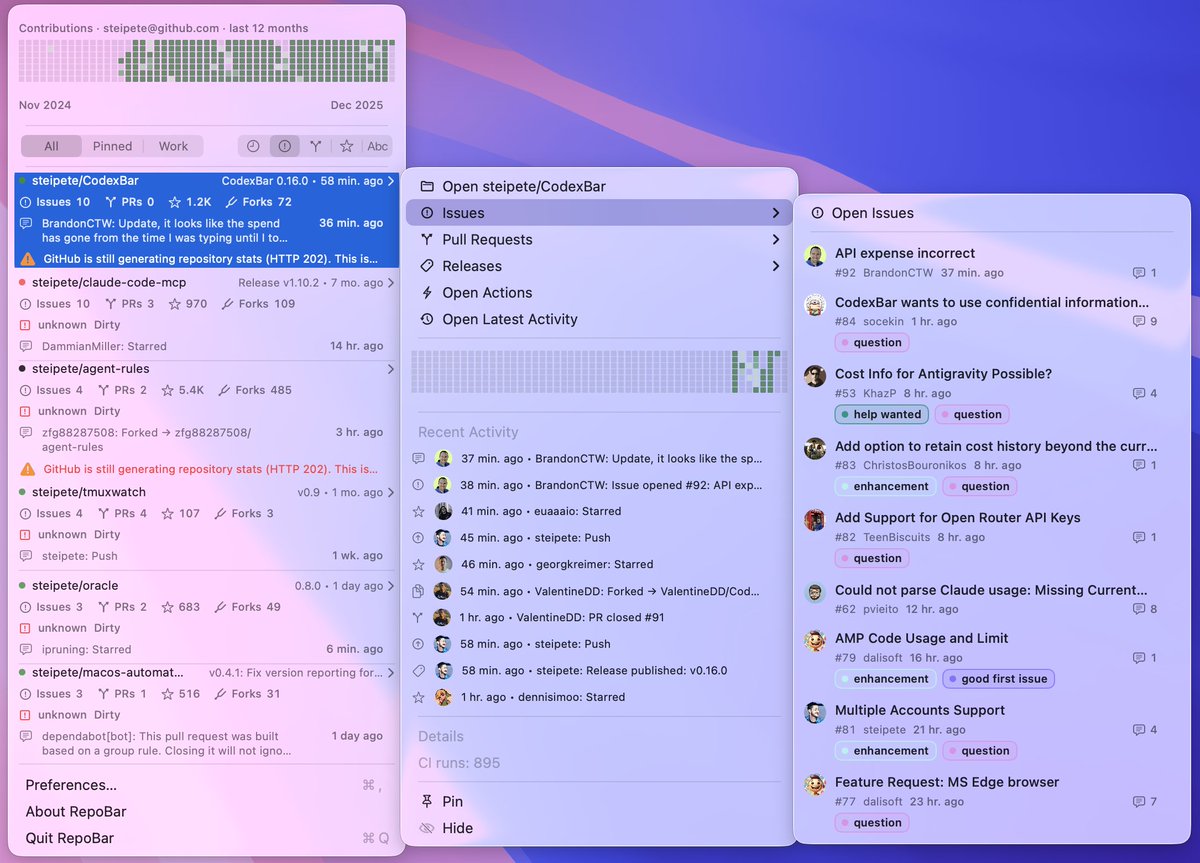Click the good first issue label
This screenshot has height=863, width=1200.
tap(998, 678)
